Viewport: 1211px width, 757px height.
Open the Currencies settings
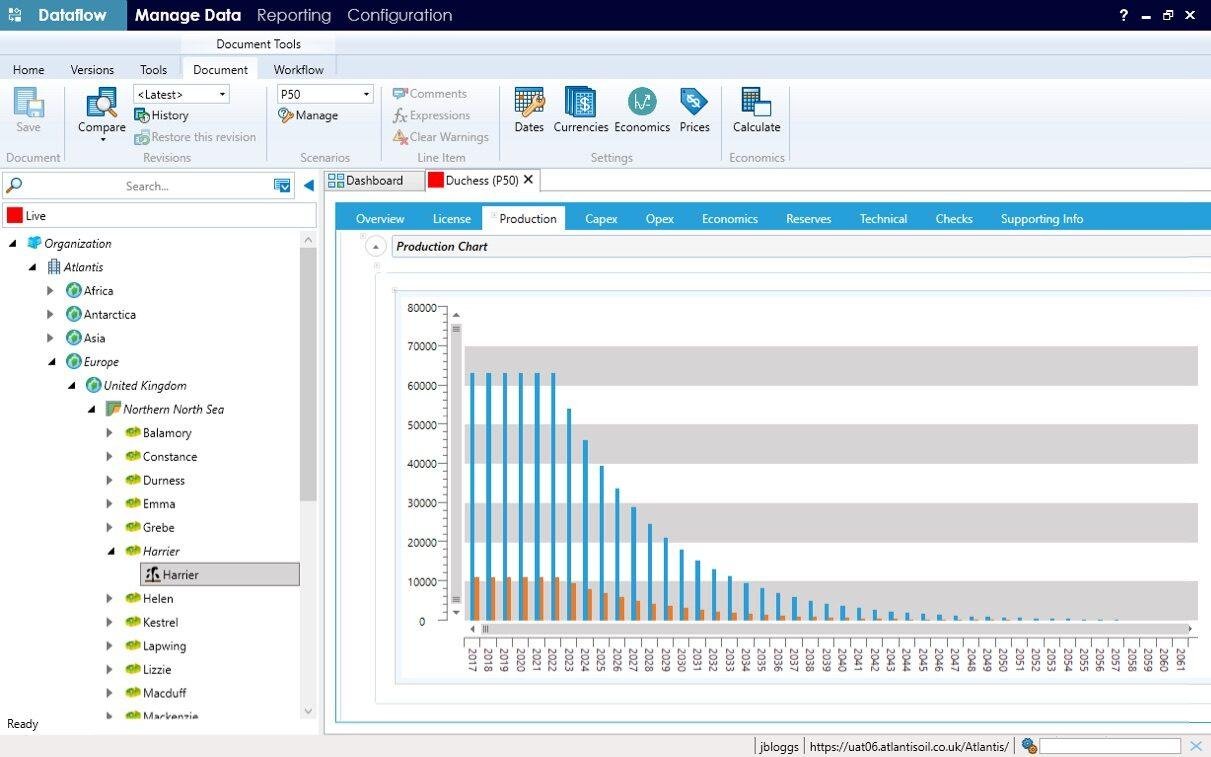pyautogui.click(x=580, y=103)
